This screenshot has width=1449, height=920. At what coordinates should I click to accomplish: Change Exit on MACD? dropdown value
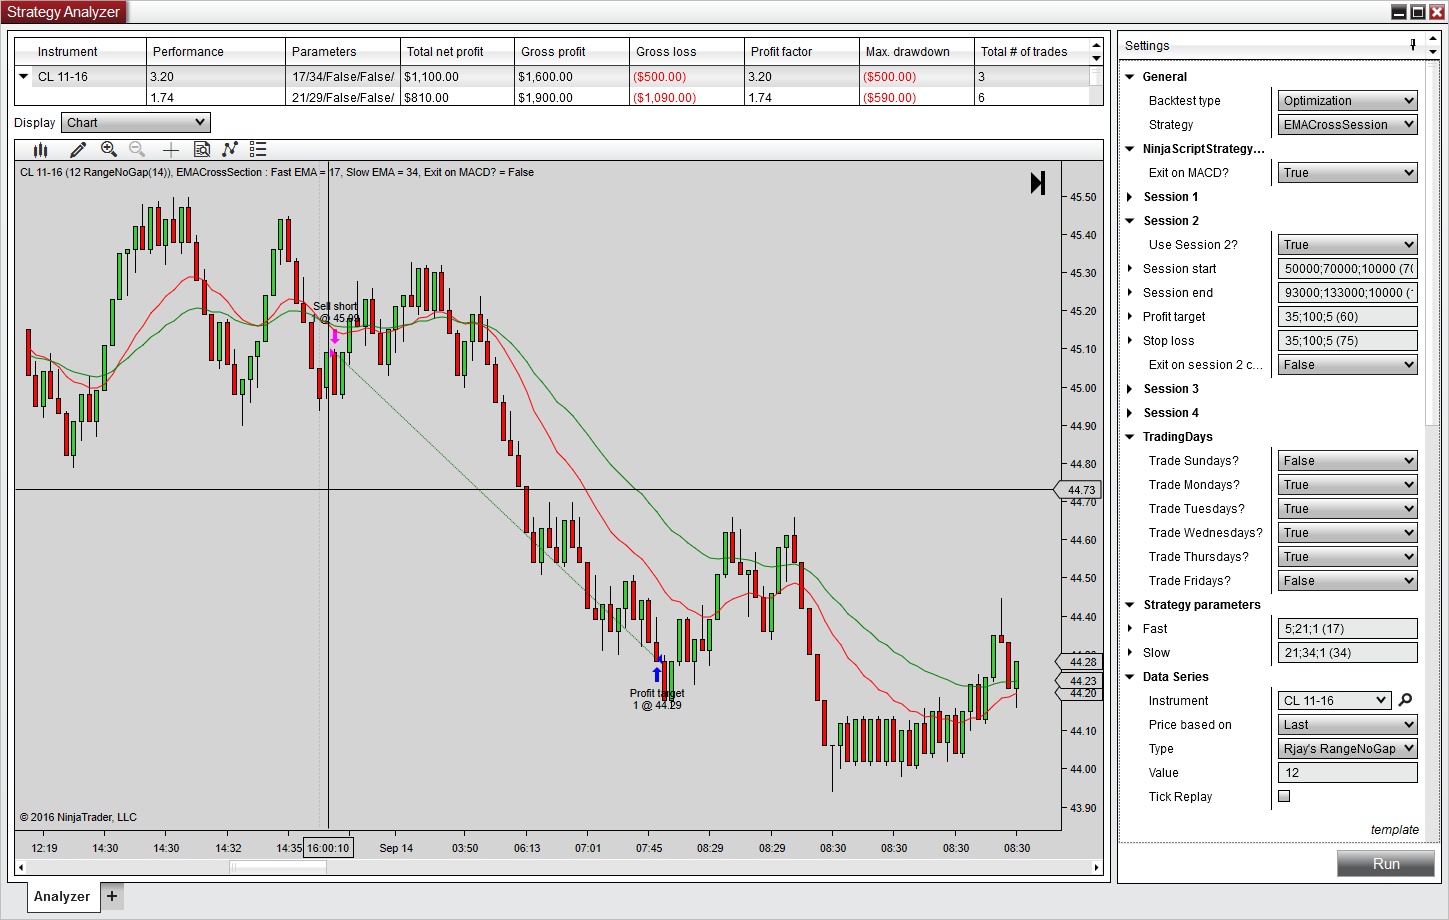click(1348, 173)
